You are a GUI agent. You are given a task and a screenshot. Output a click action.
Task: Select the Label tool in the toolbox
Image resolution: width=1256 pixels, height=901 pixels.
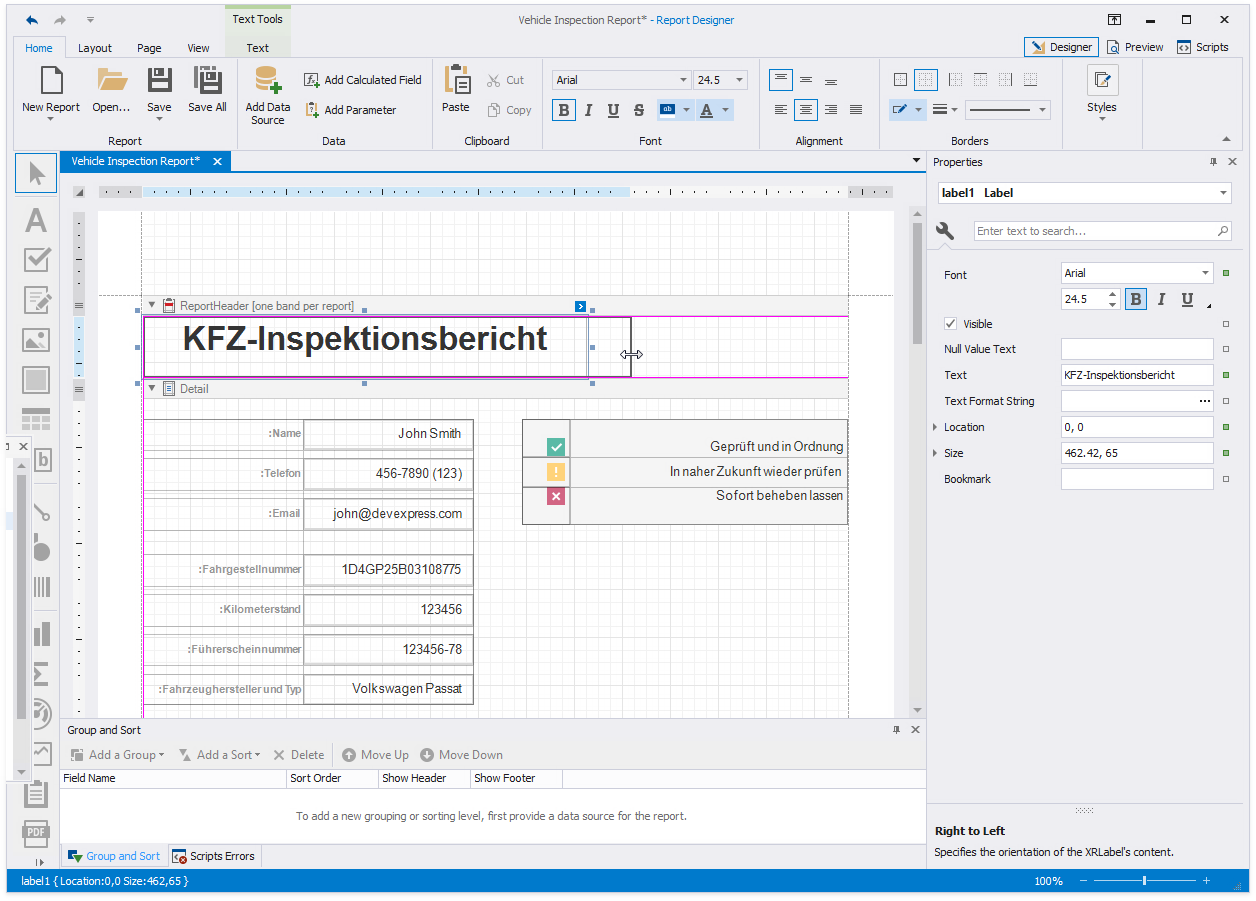tap(36, 219)
